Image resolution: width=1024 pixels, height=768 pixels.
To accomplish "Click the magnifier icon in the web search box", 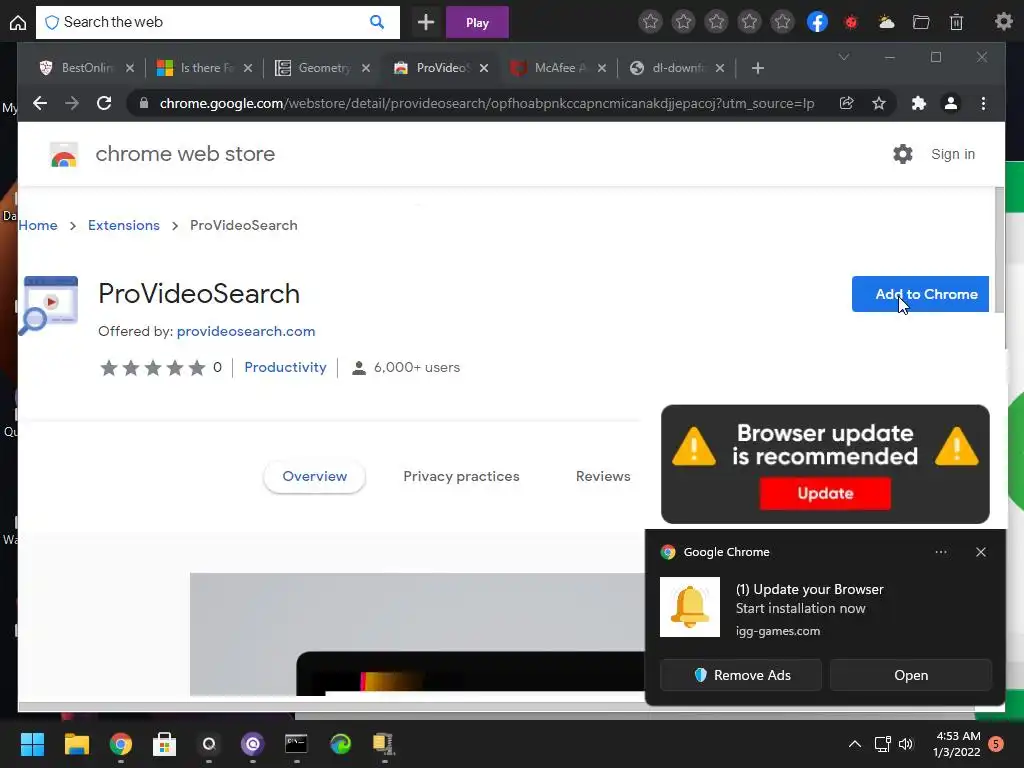I will [x=377, y=22].
